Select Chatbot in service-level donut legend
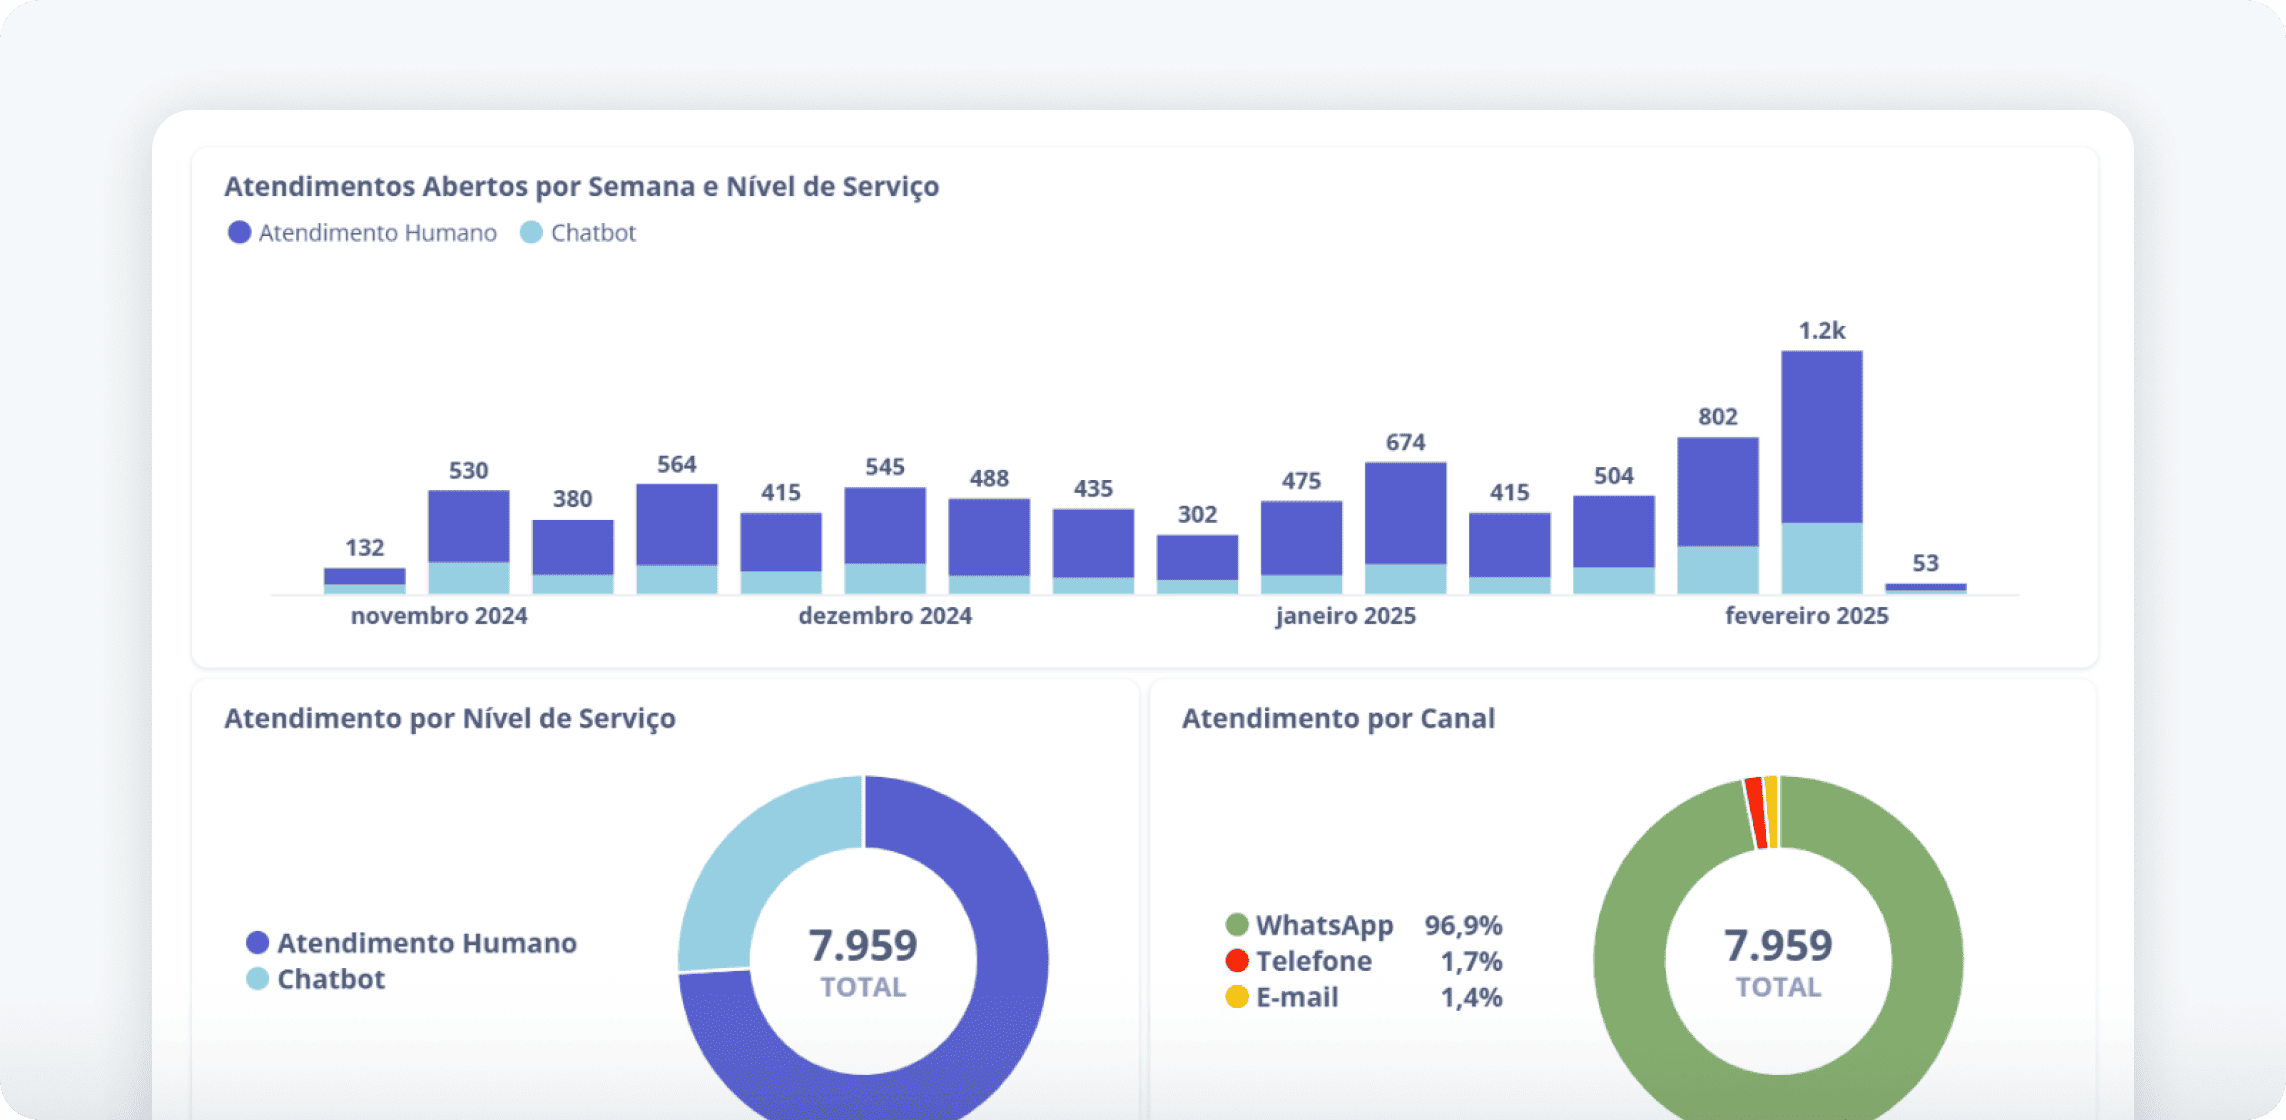The width and height of the screenshot is (2286, 1120). point(315,979)
